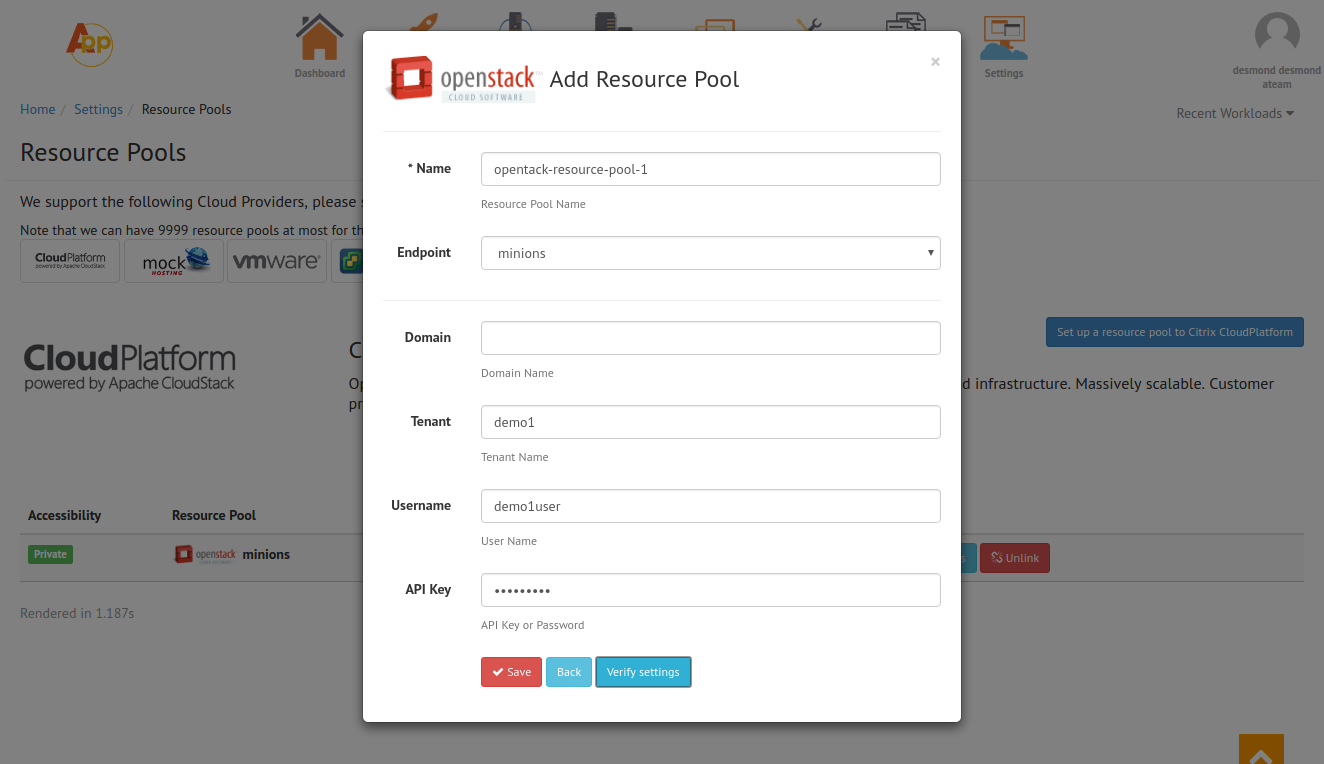Image resolution: width=1324 pixels, height=764 pixels.
Task: Click the Resource Pool Name hint text
Action: pos(533,204)
